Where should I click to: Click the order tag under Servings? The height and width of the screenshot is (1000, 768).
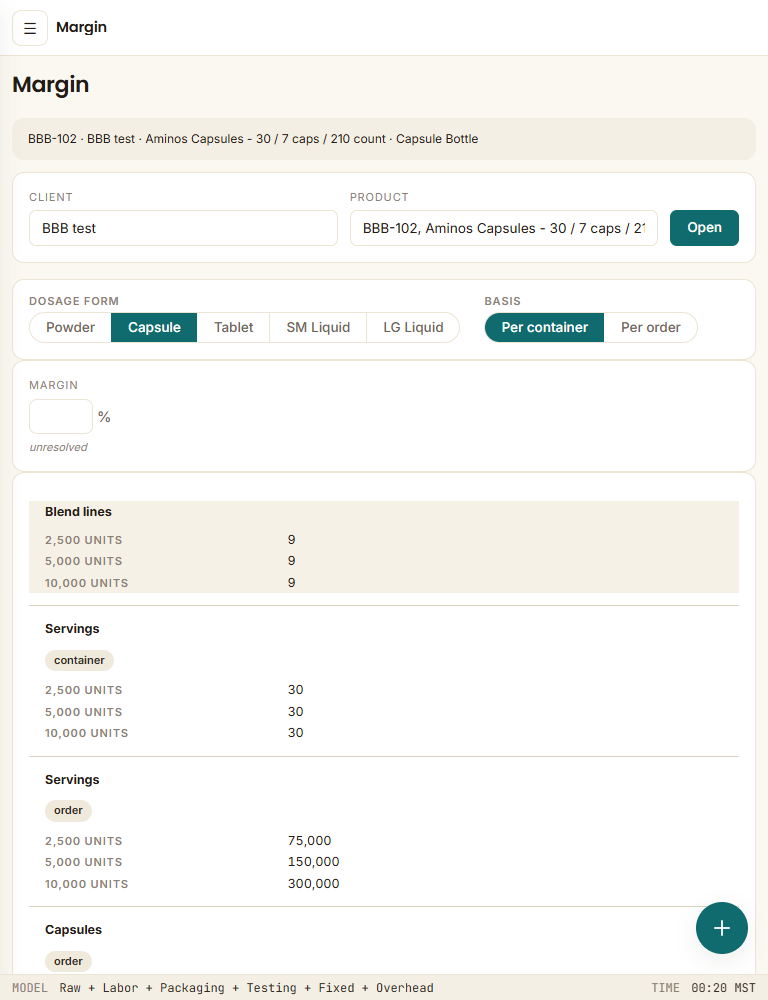pyautogui.click(x=68, y=811)
